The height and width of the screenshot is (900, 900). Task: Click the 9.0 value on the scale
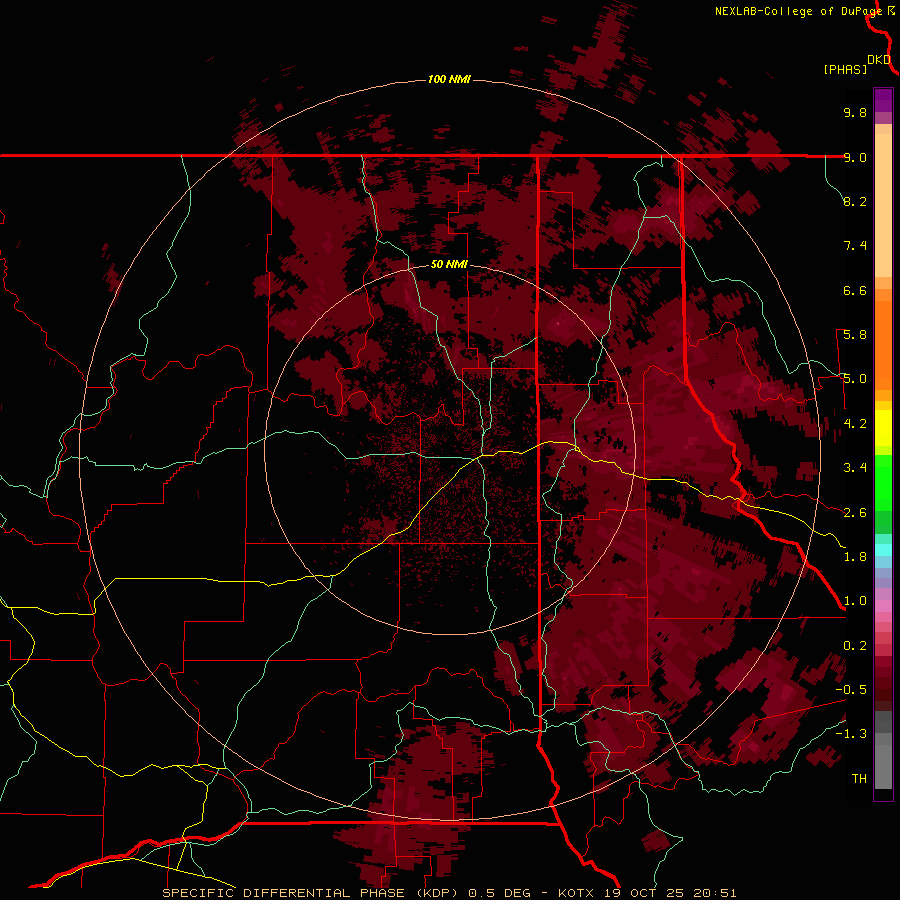tap(855, 157)
